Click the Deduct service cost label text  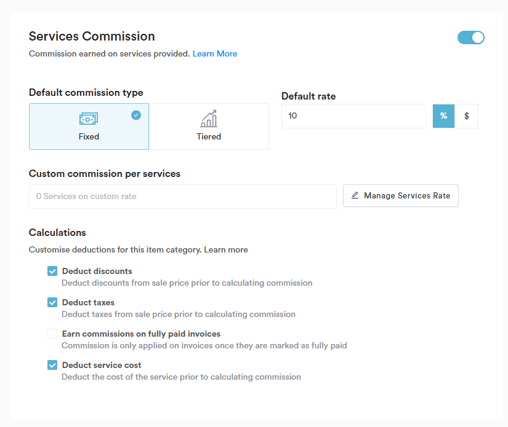(102, 365)
